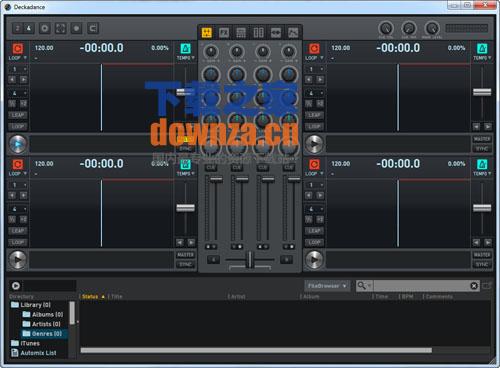Toggle fullscreen with the corner-brackets icon
Image resolution: width=500 pixels, height=368 pixels.
tap(61, 28)
